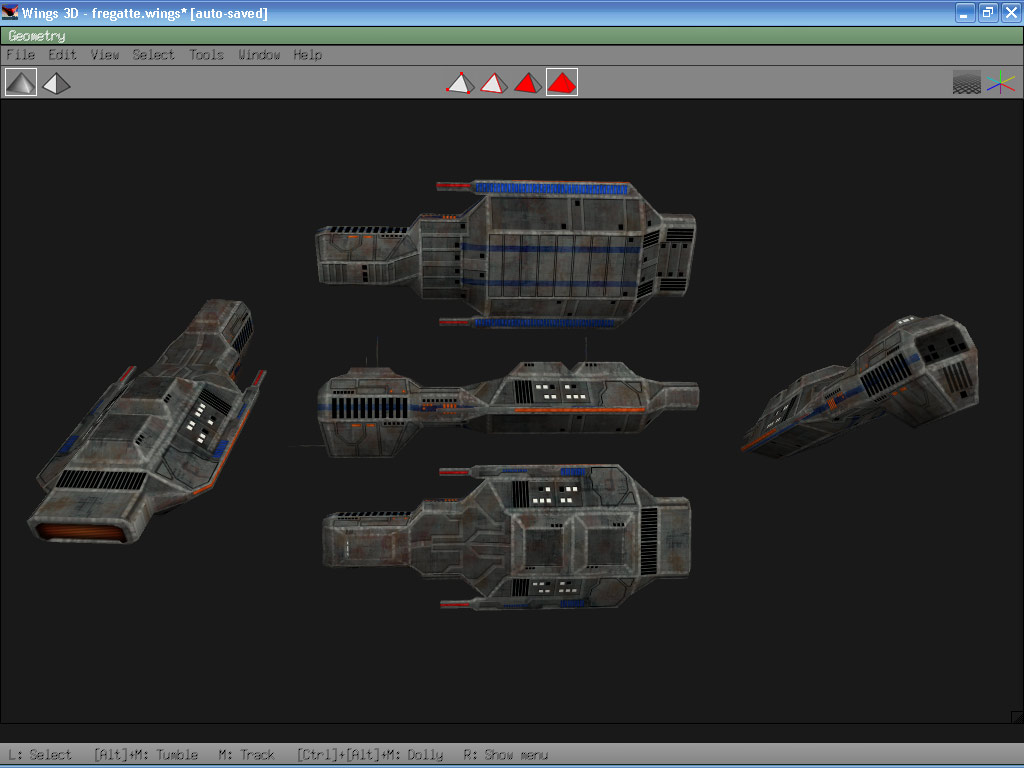This screenshot has height=768, width=1024.
Task: Toggle flat/smooth shading pyramid icon
Action: pyautogui.click(x=21, y=82)
